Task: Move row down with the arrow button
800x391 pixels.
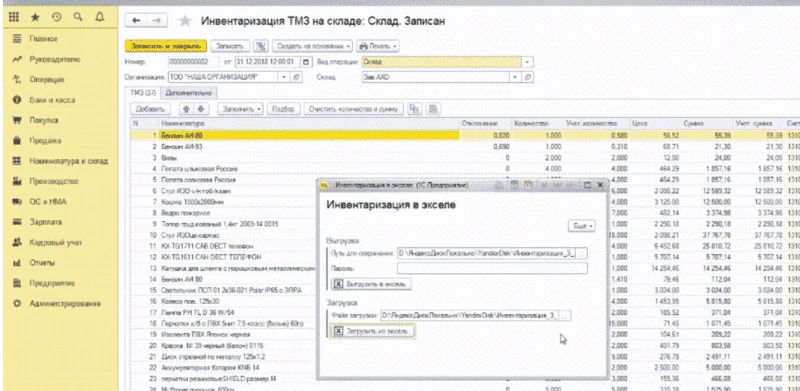Action: click(201, 109)
